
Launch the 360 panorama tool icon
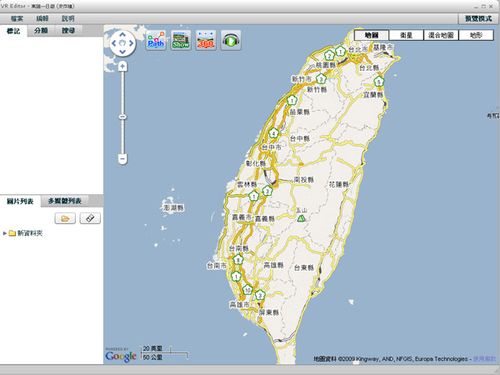(206, 40)
